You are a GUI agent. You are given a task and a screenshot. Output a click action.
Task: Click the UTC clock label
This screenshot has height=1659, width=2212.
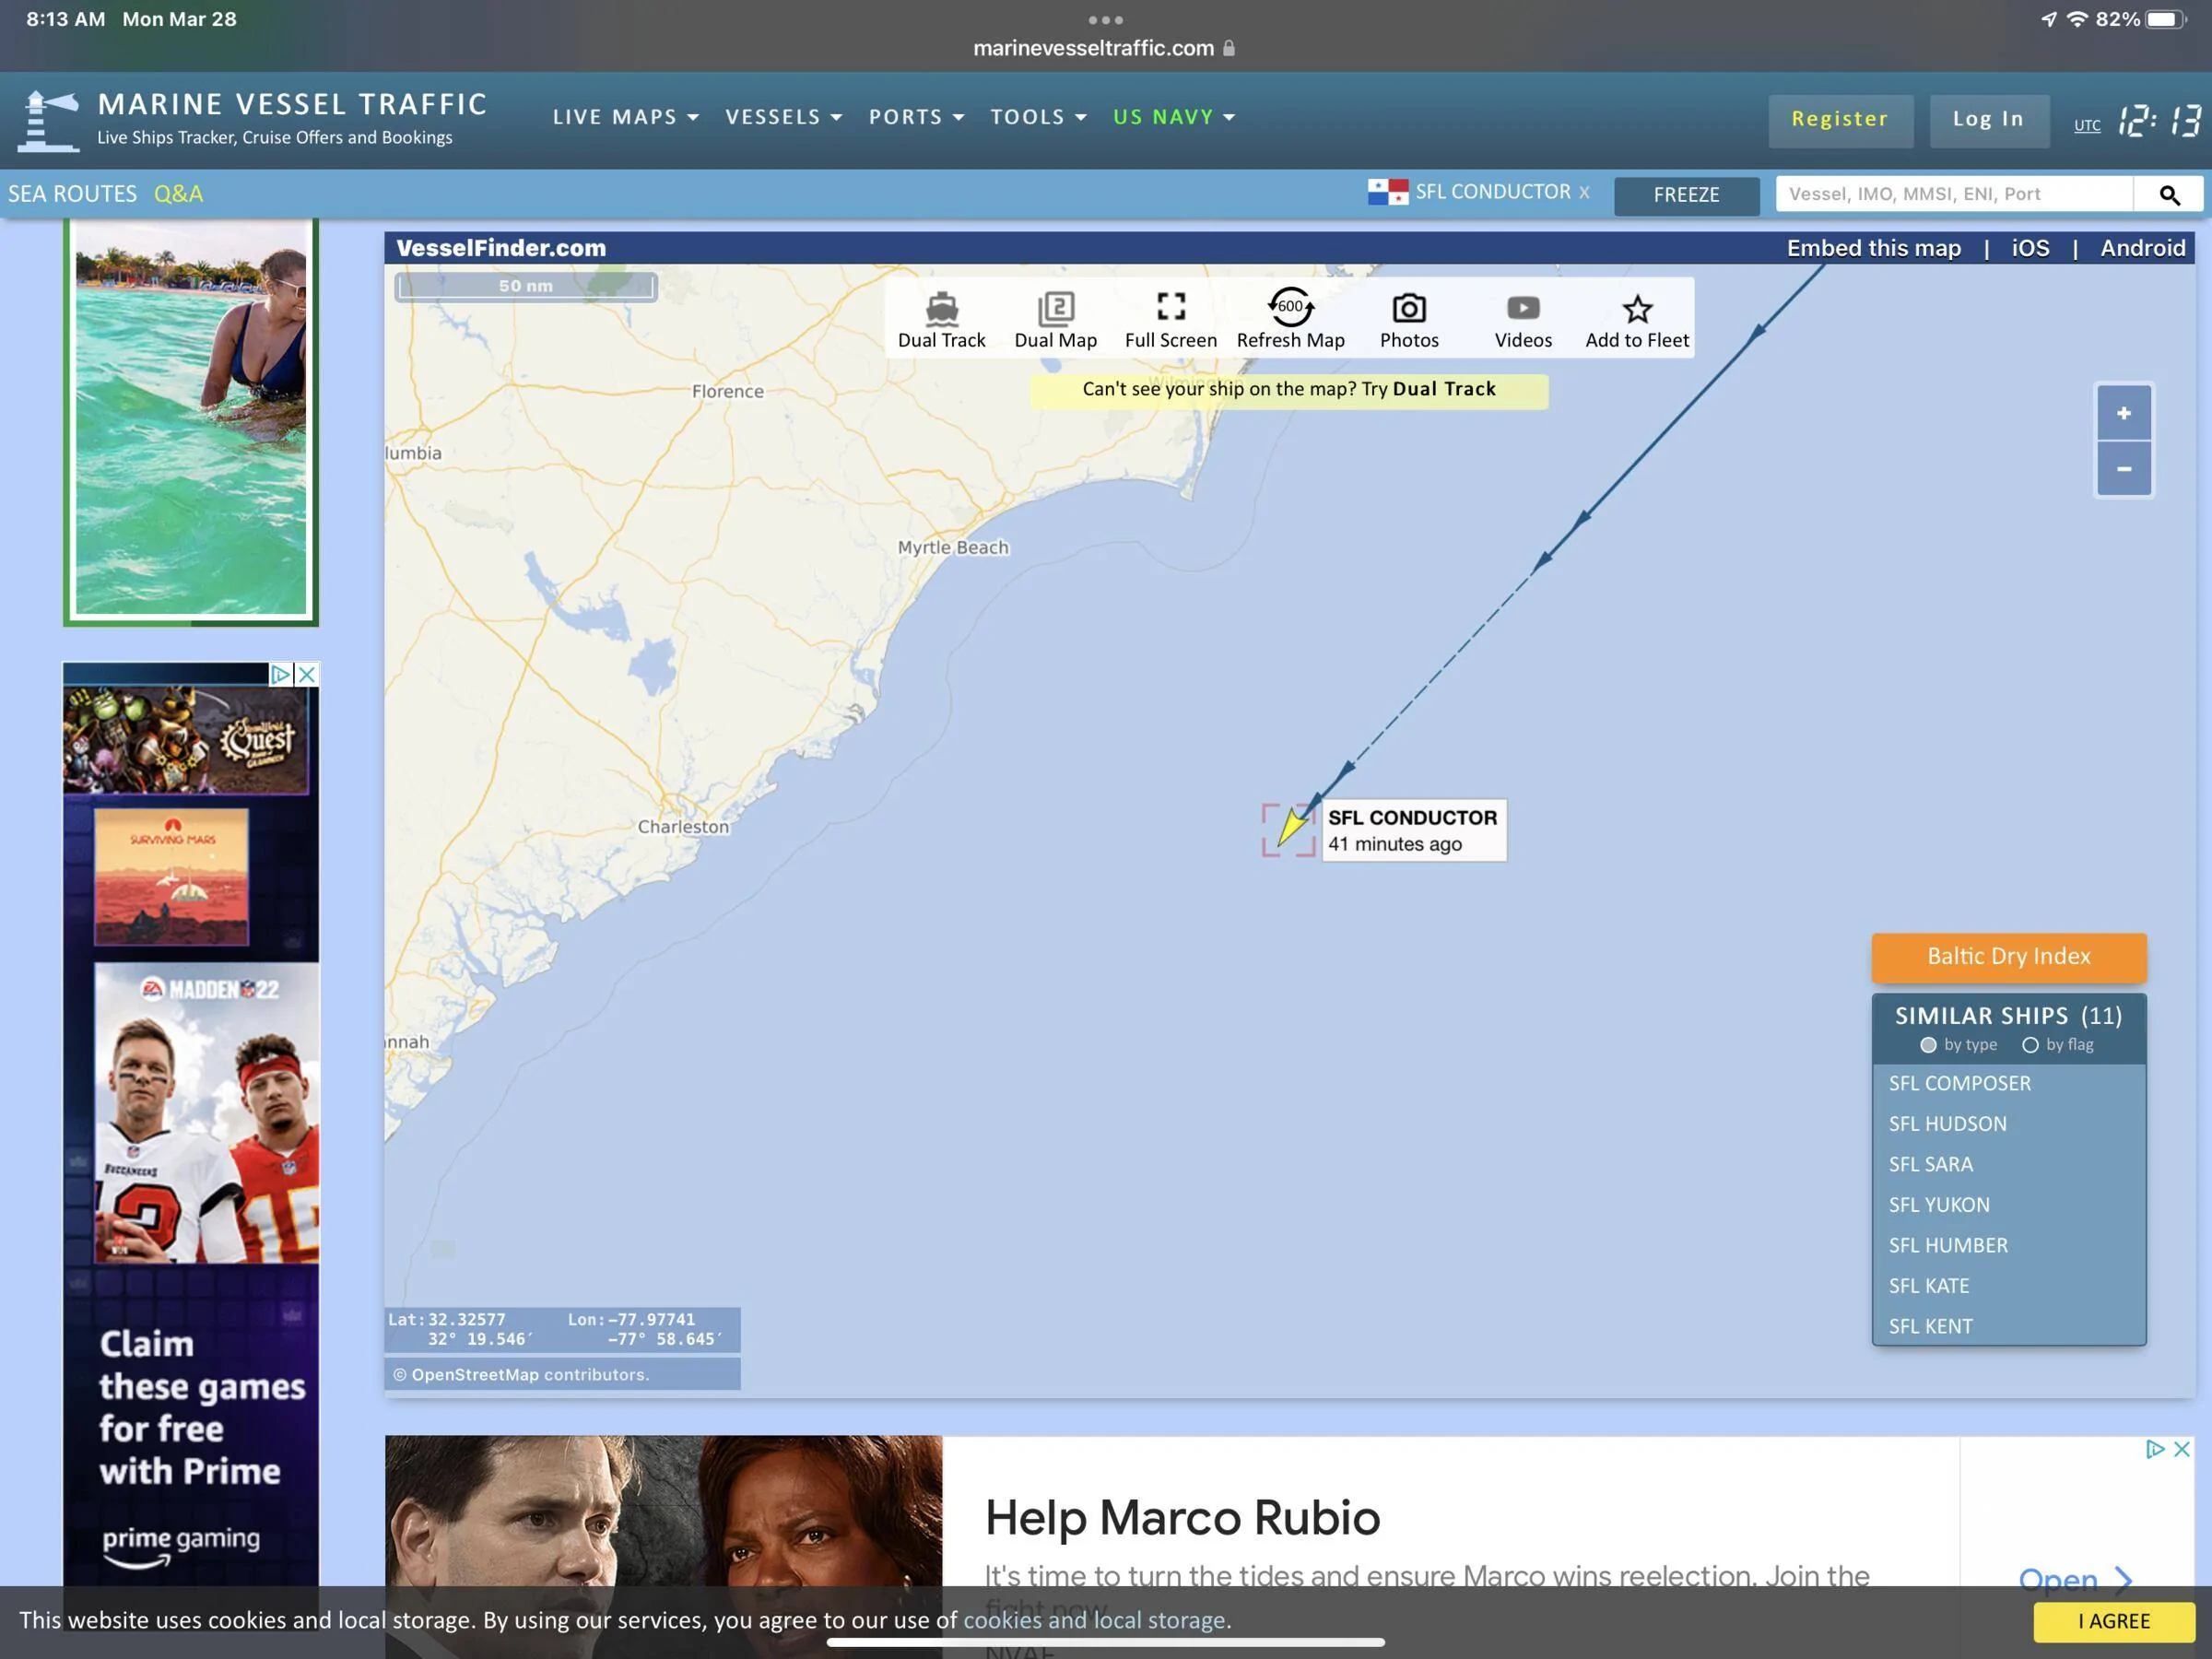(2087, 125)
